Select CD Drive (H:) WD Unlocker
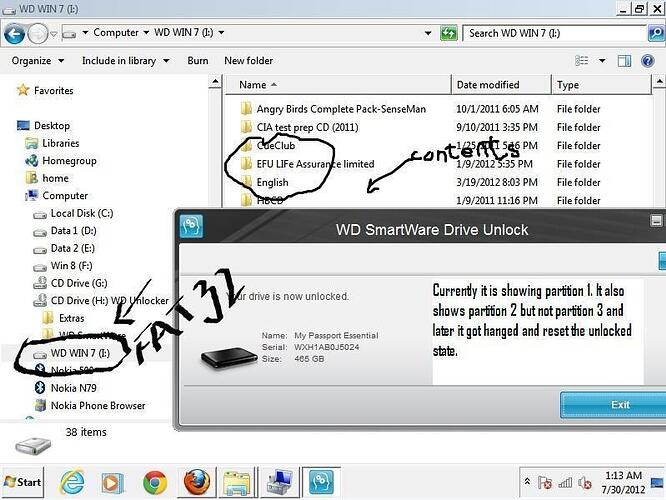This screenshot has height=500, width=666. [101, 300]
